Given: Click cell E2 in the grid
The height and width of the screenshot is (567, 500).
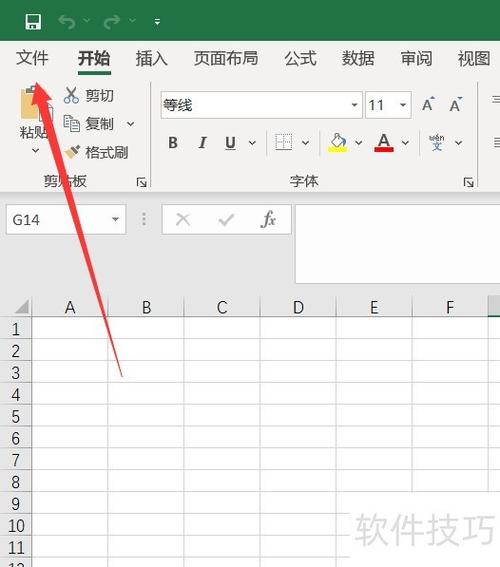Looking at the screenshot, I should (374, 350).
